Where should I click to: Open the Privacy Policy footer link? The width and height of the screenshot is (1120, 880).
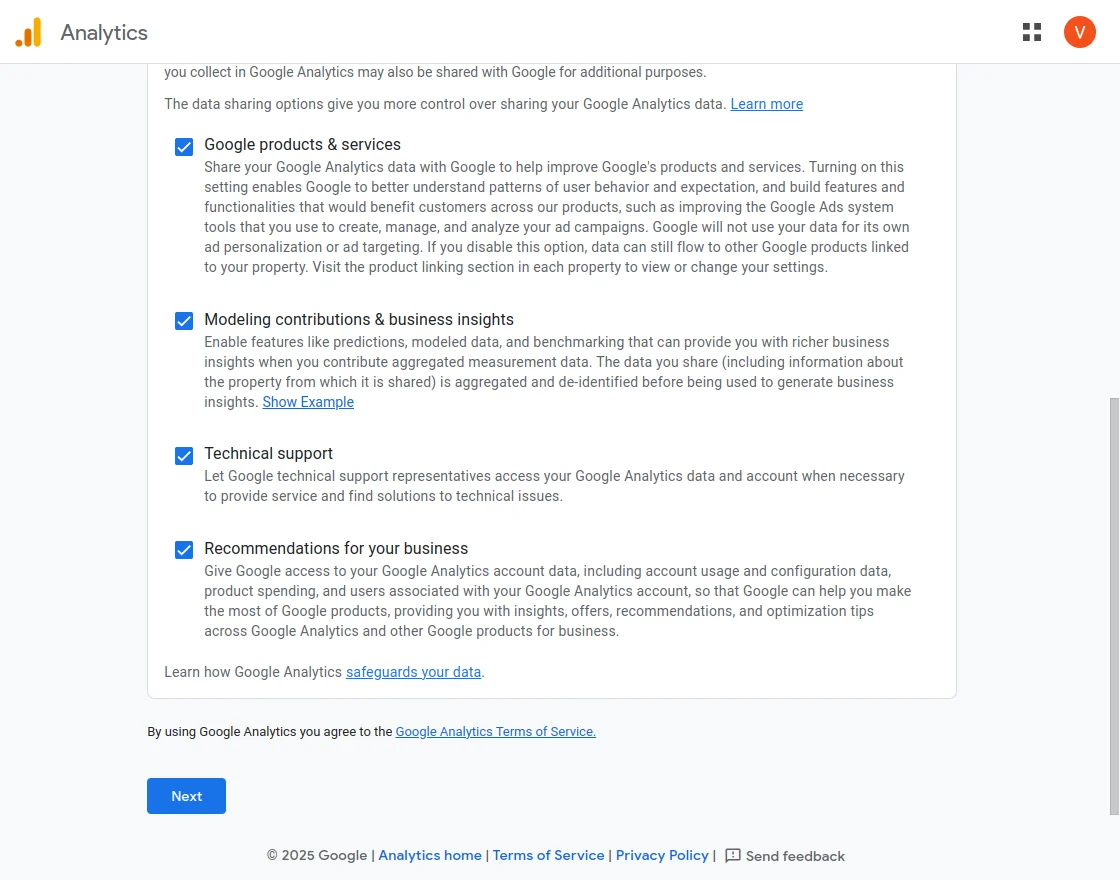click(x=662, y=856)
